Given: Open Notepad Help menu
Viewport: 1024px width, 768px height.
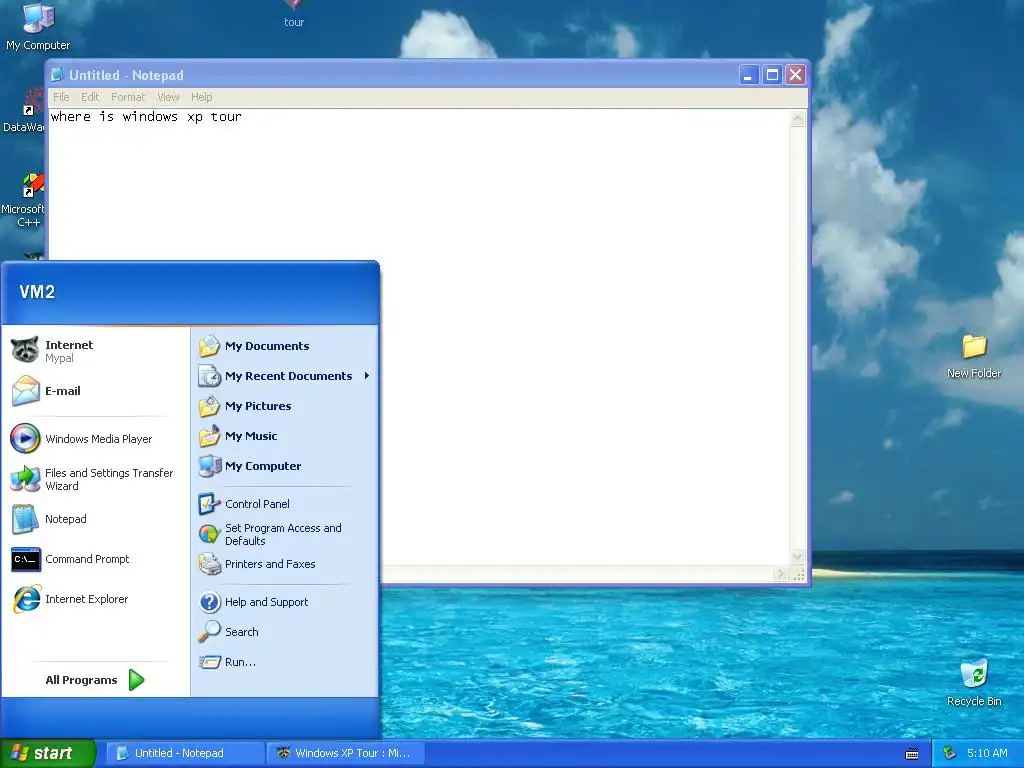Looking at the screenshot, I should (x=202, y=97).
